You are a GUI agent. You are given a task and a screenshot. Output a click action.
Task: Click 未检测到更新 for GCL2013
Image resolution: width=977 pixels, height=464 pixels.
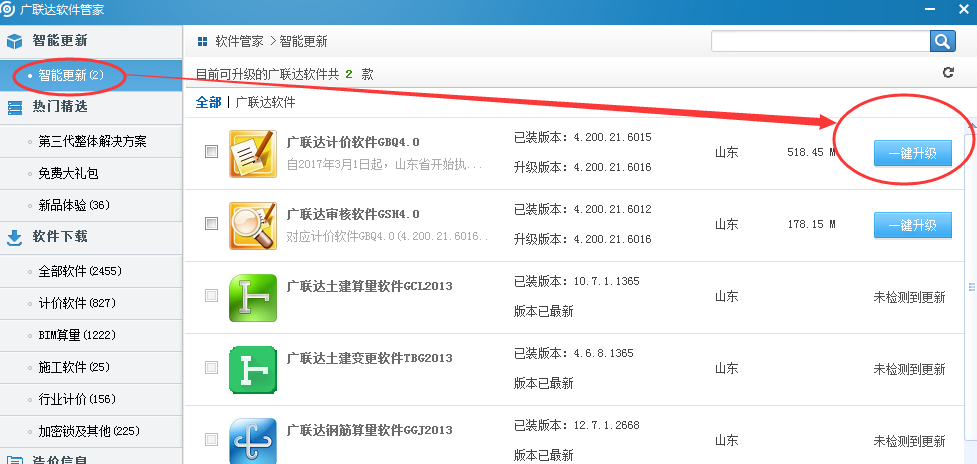coord(910,297)
